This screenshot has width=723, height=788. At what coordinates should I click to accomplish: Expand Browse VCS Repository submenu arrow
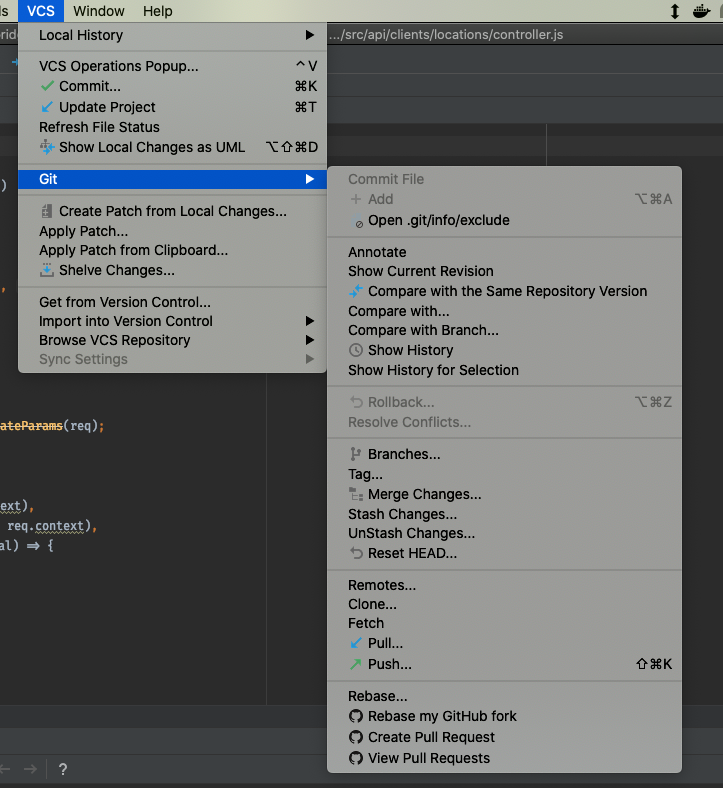310,340
